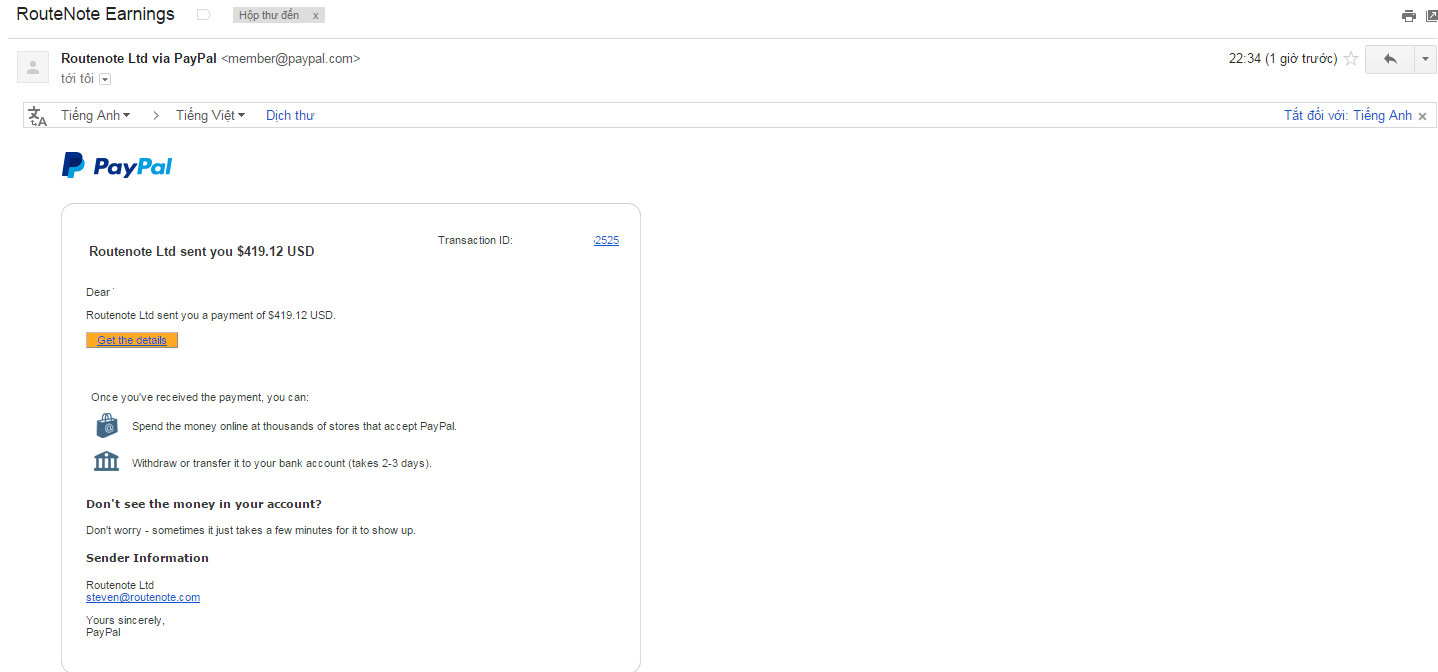Open the steven@routenote.com email link
Viewport: 1438px width, 672px height.
pyautogui.click(x=143, y=597)
